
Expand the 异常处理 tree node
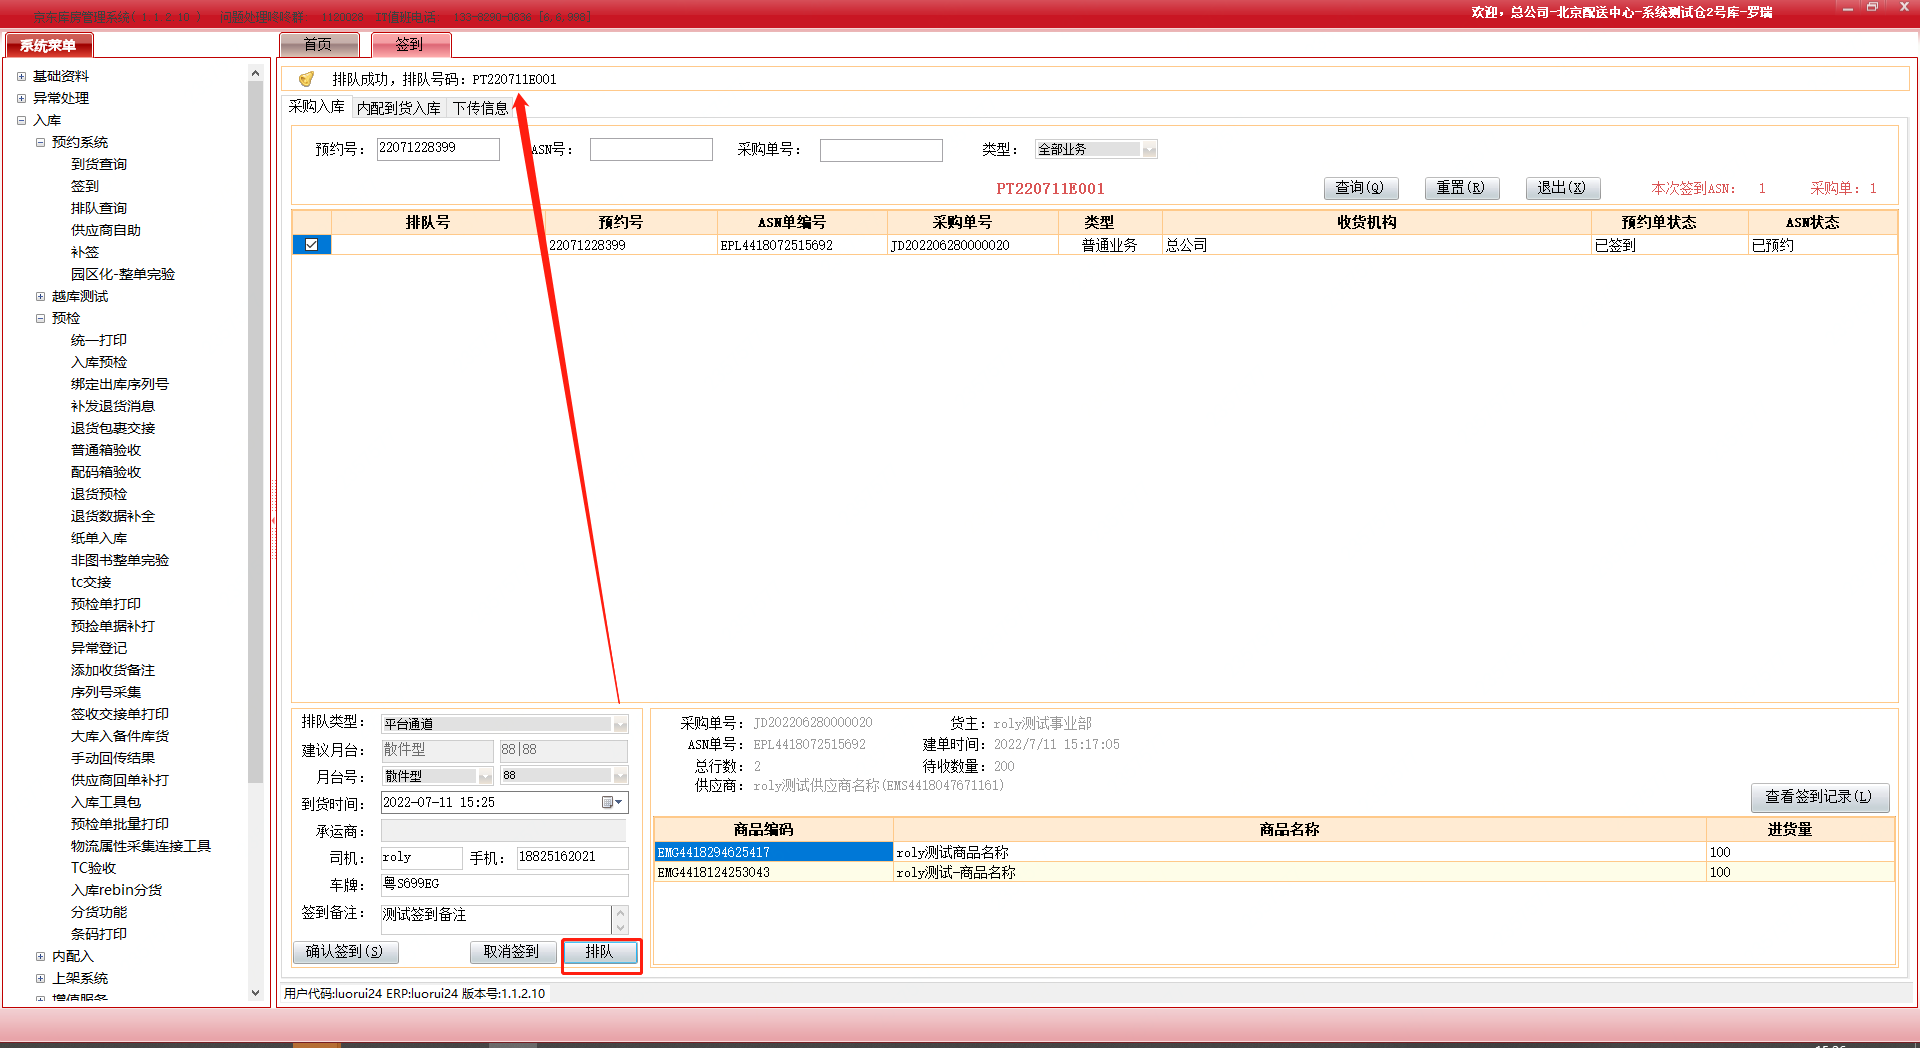(x=21, y=98)
